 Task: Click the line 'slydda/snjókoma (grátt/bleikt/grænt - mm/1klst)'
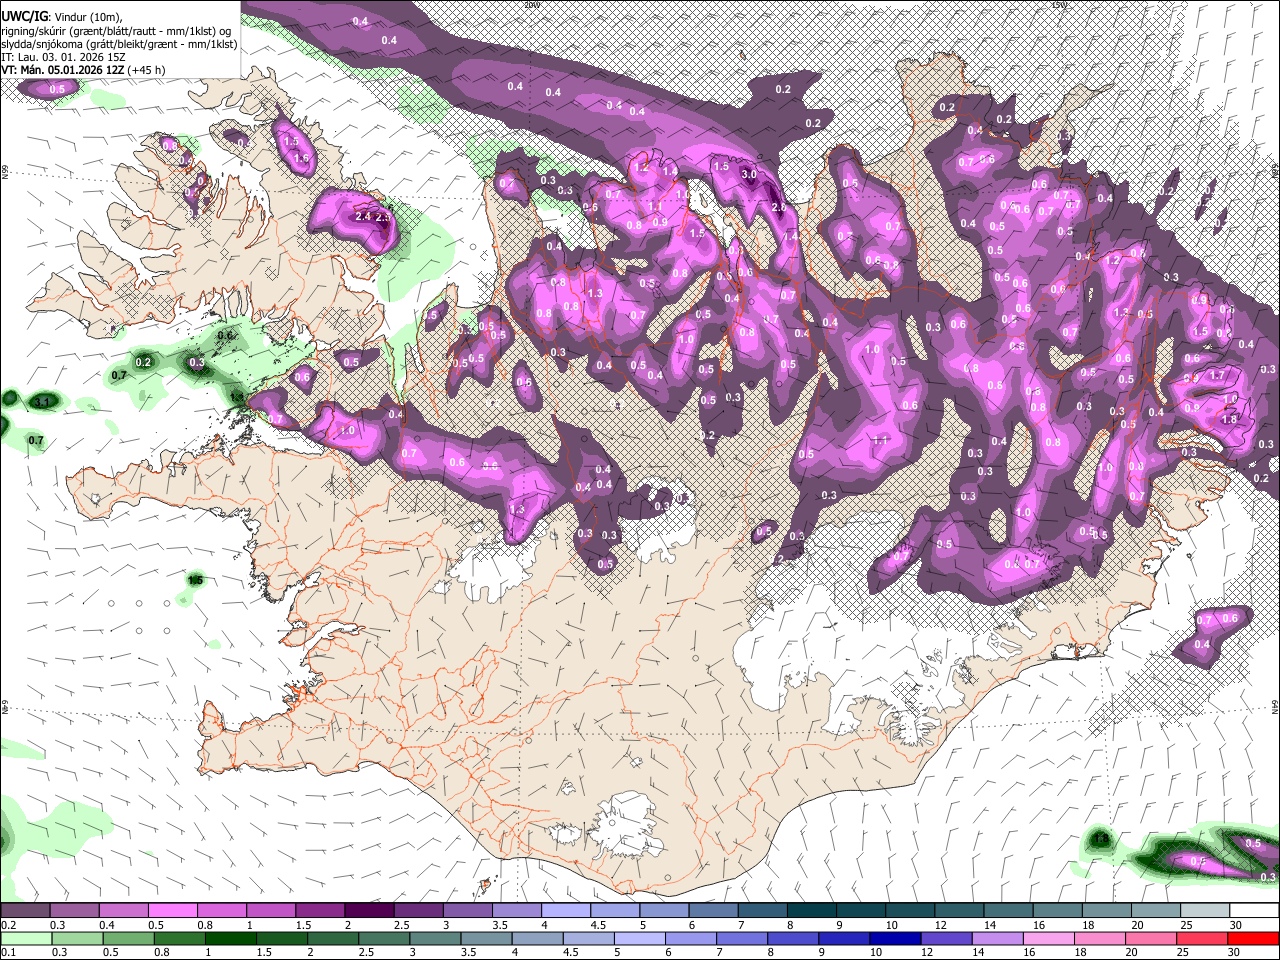coord(119,44)
